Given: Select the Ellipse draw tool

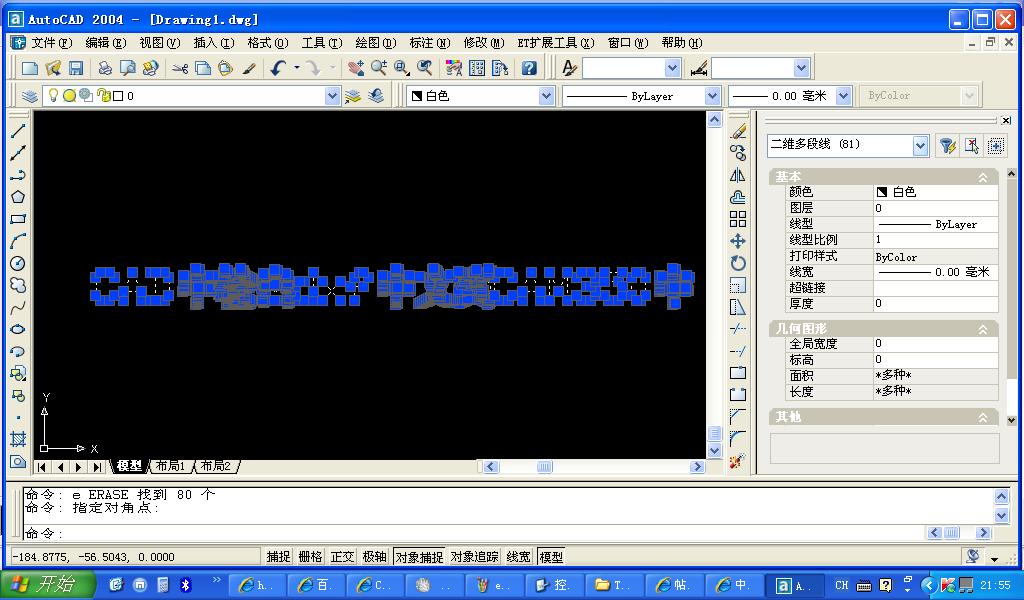Looking at the screenshot, I should tap(18, 329).
